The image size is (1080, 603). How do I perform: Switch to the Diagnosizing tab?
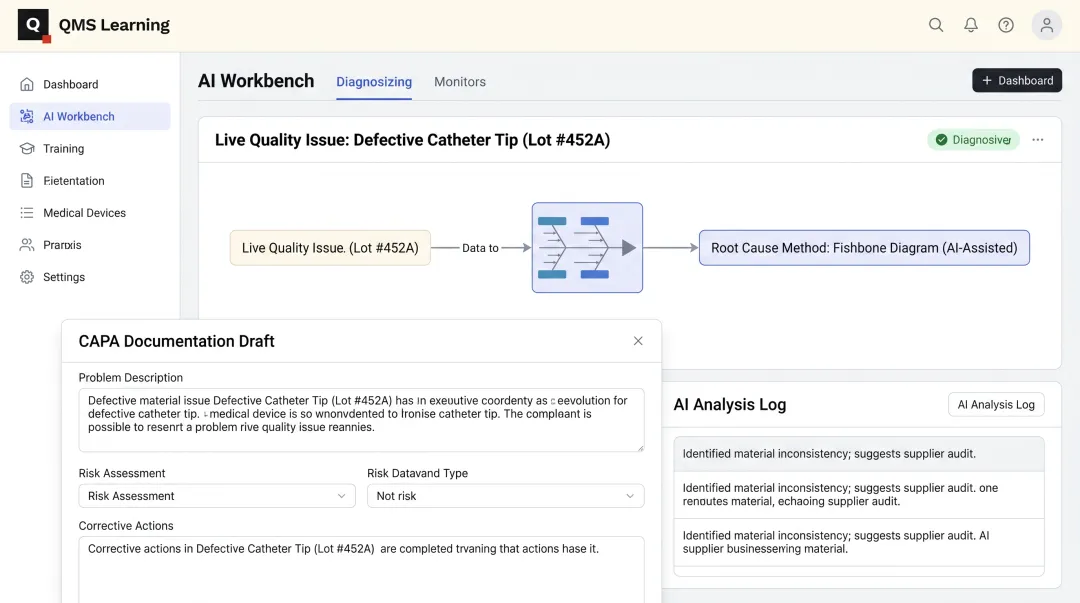[x=374, y=82]
